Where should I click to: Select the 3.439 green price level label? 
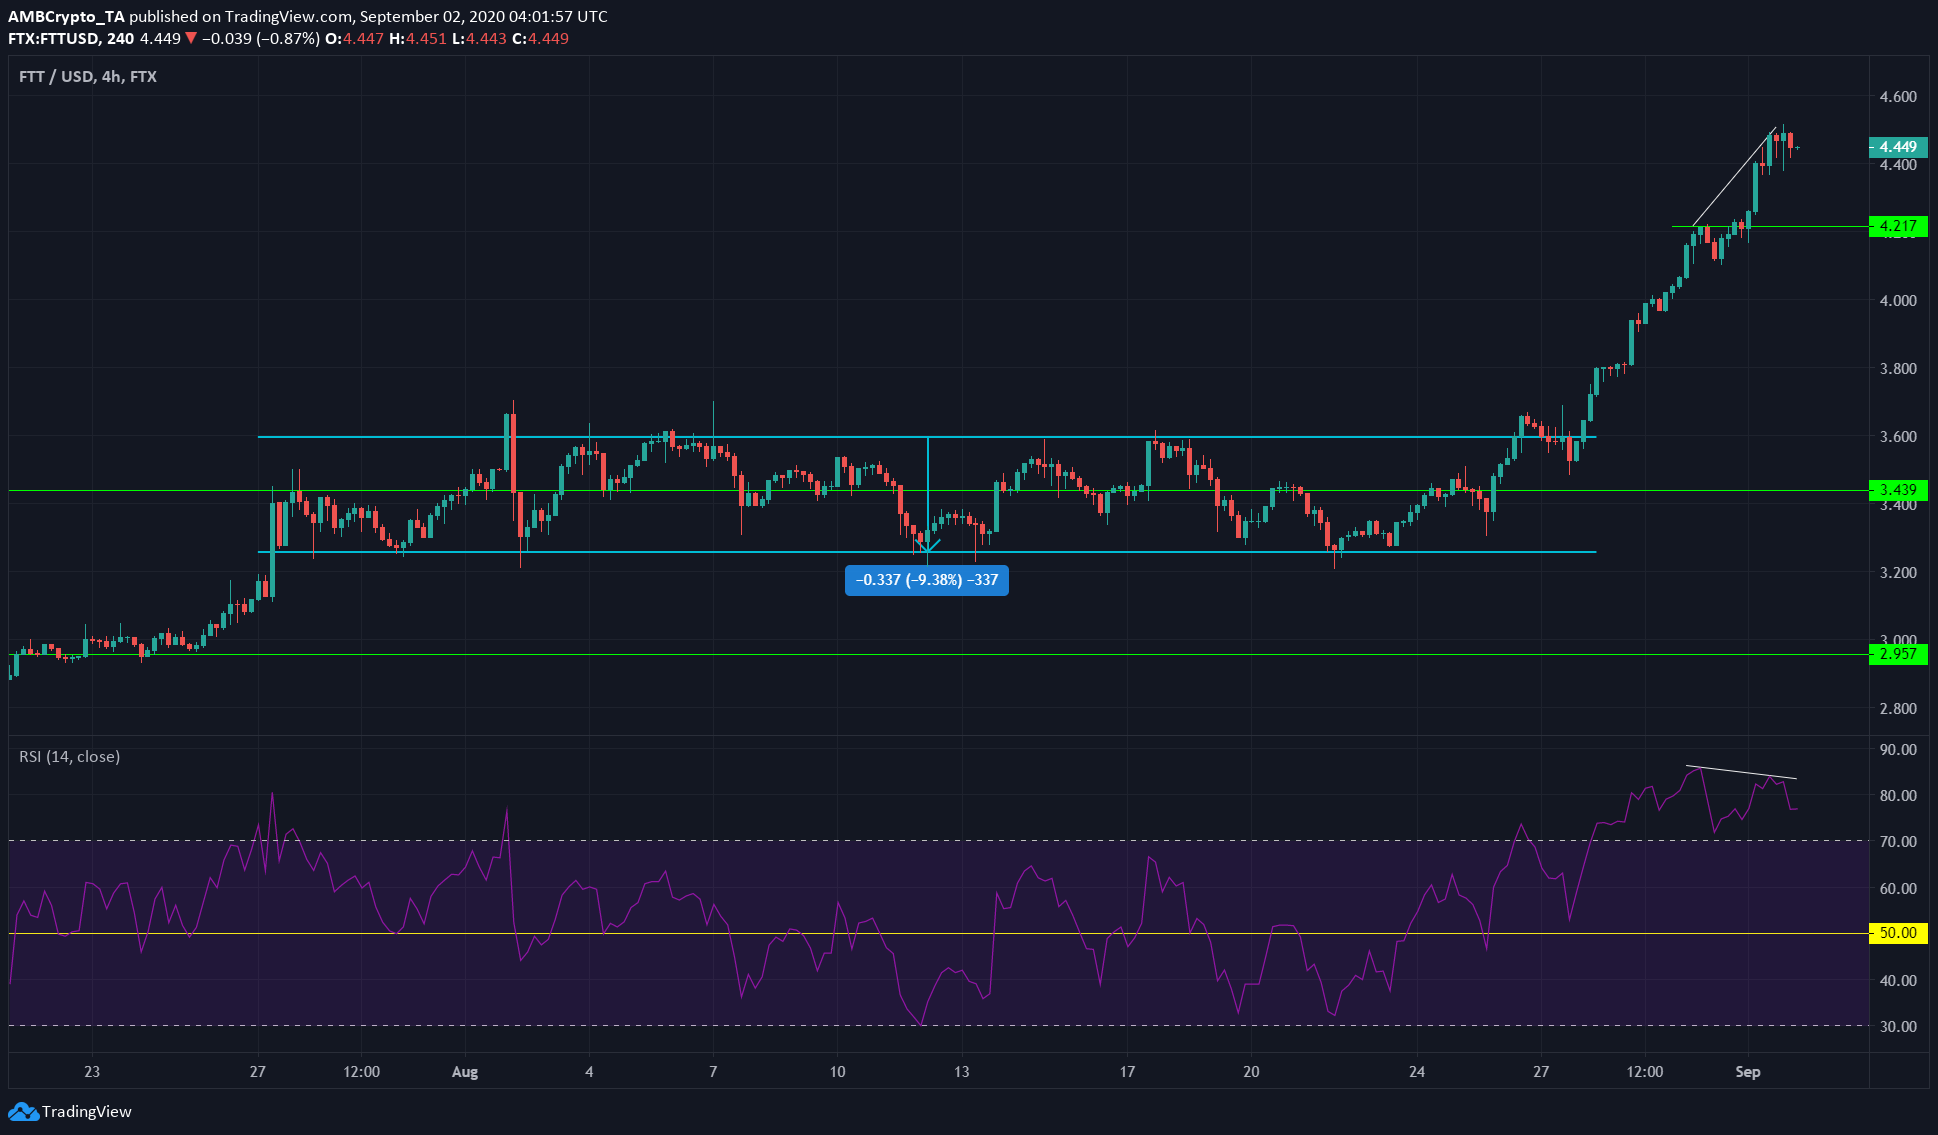click(x=1898, y=490)
